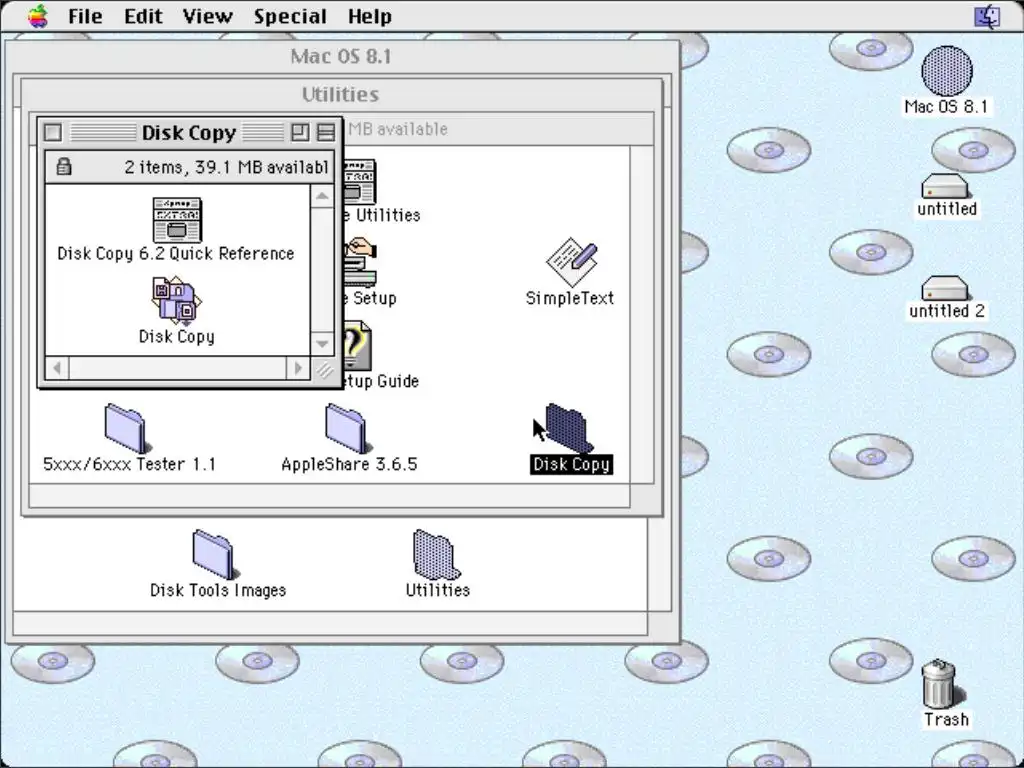Image resolution: width=1024 pixels, height=768 pixels.
Task: Open the Help menu
Action: (370, 16)
